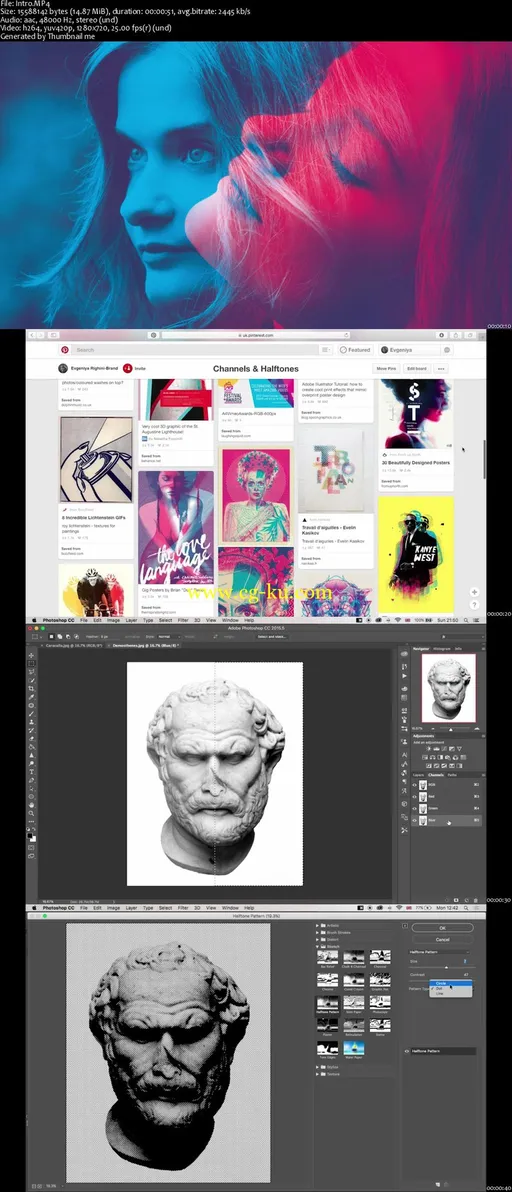512x1192 pixels.
Task: Choose the Water Paper filter thumbnail
Action: (354, 1048)
